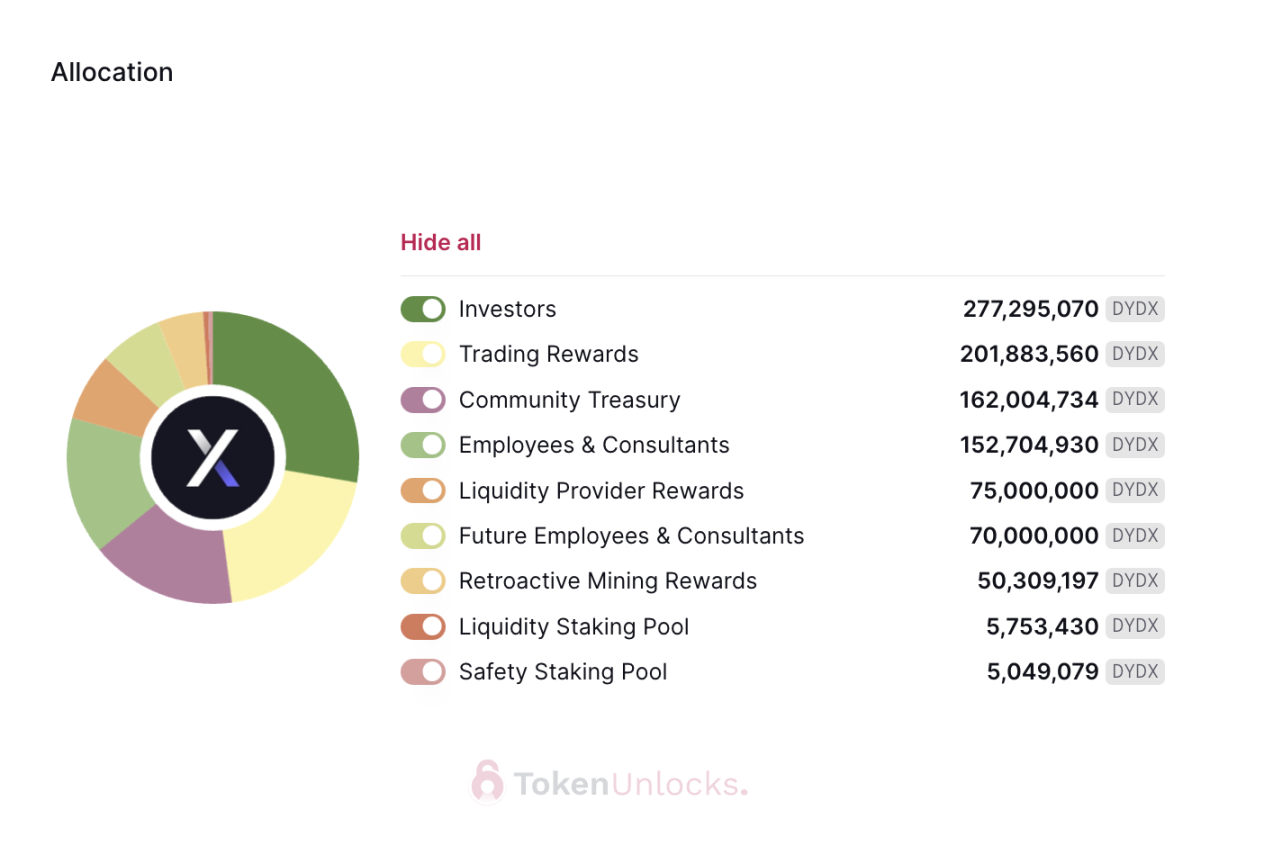This screenshot has height=864, width=1264.
Task: Turn off Liquidity Provider Rewards toggle
Action: [x=423, y=491]
